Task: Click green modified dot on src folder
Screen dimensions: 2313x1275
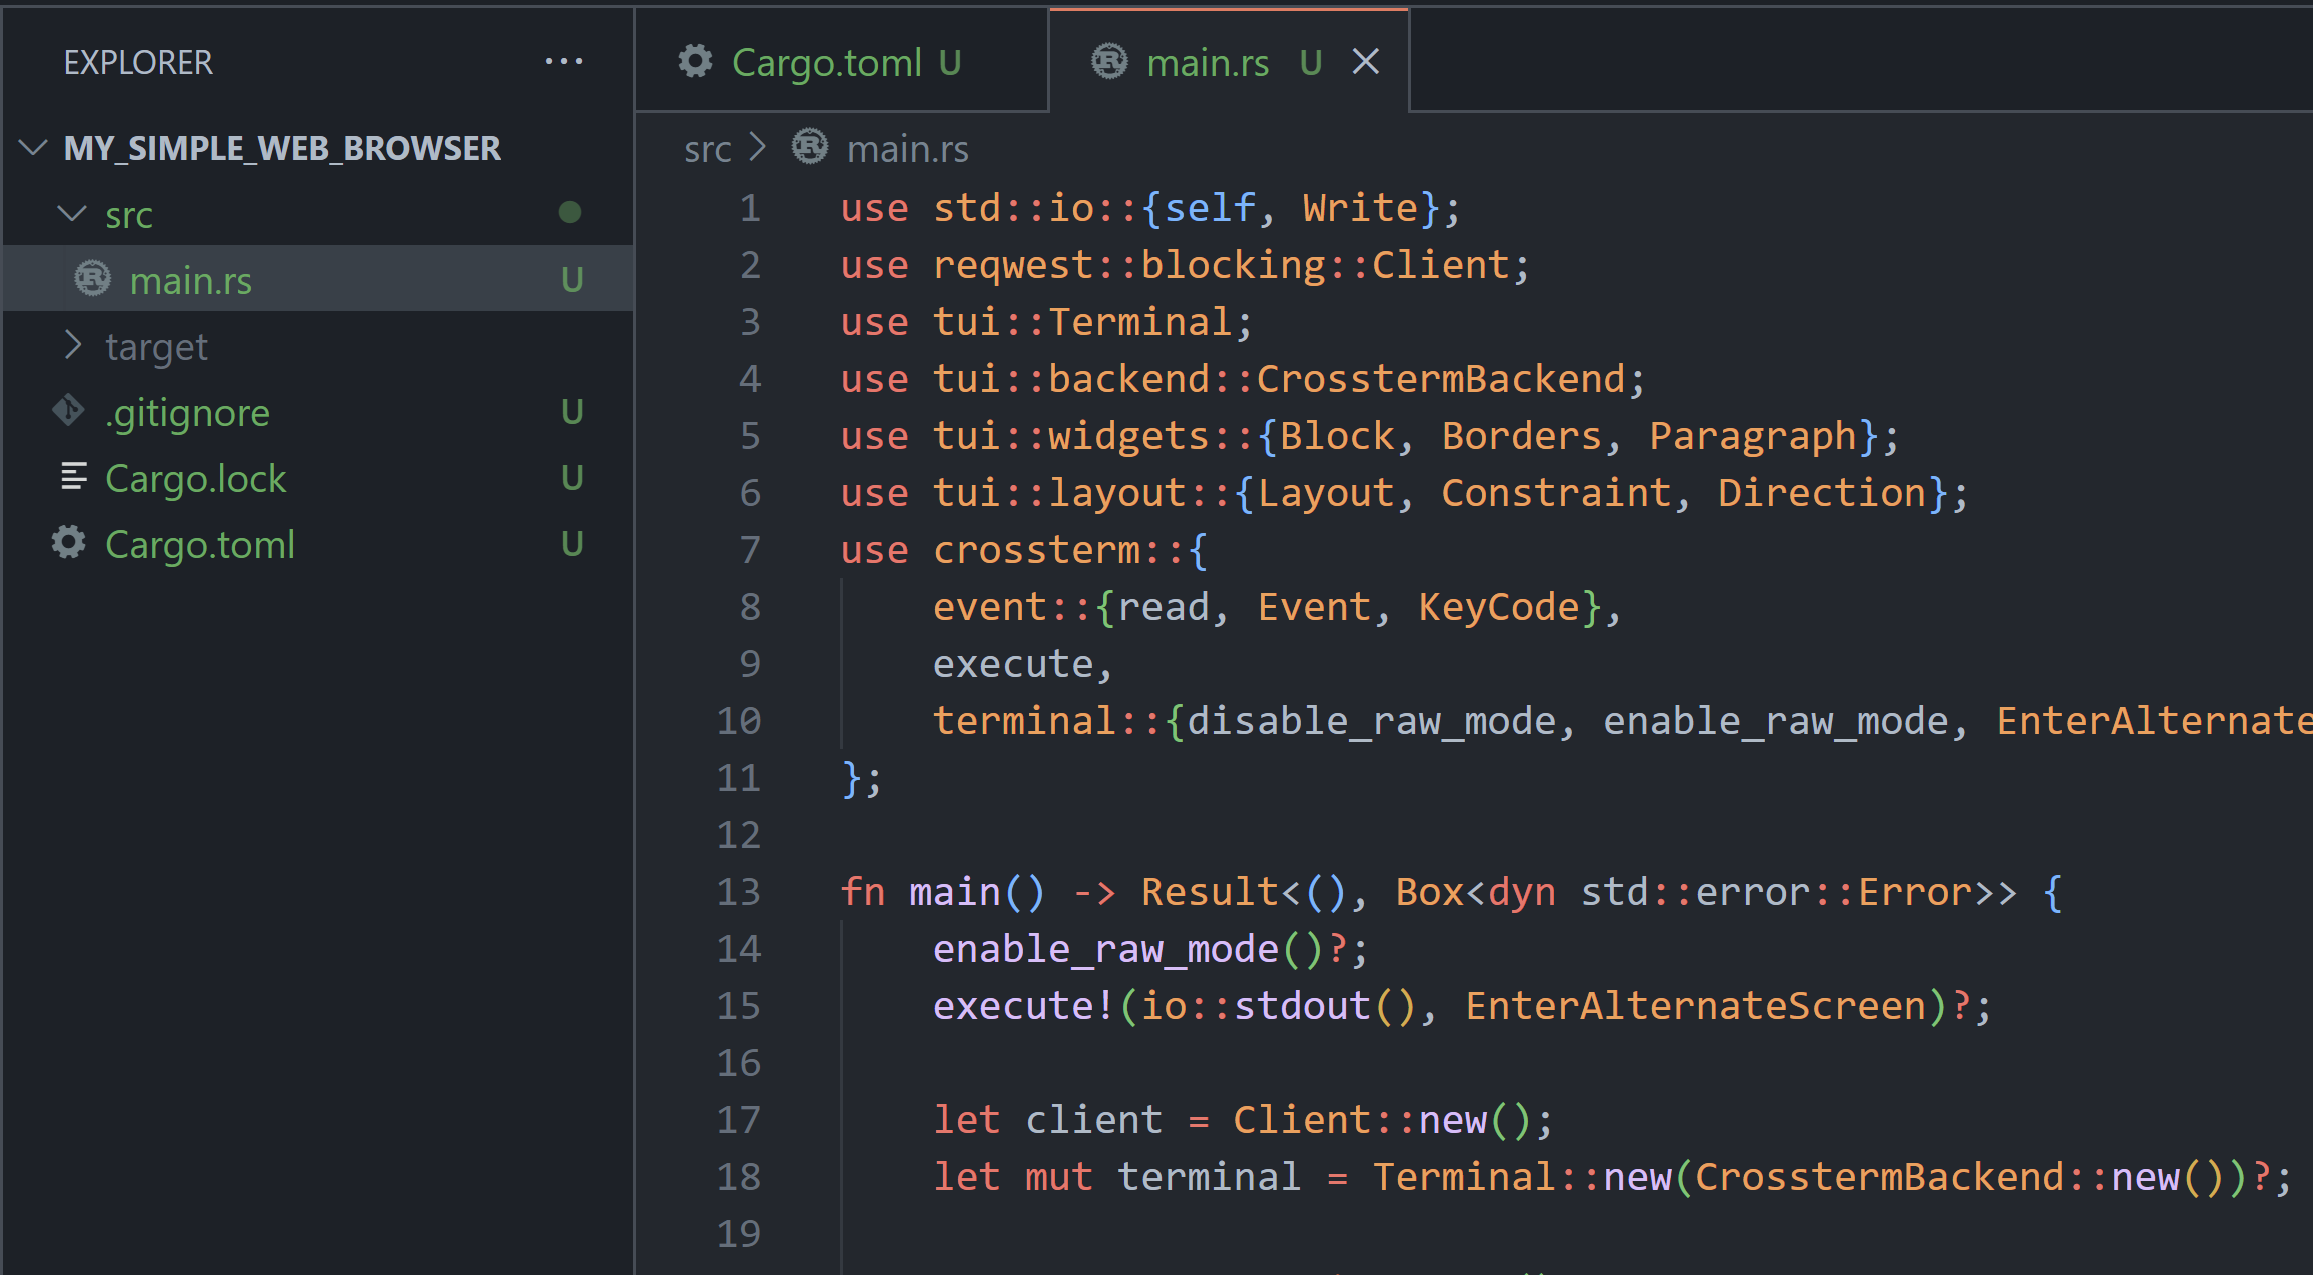Action: tap(570, 212)
